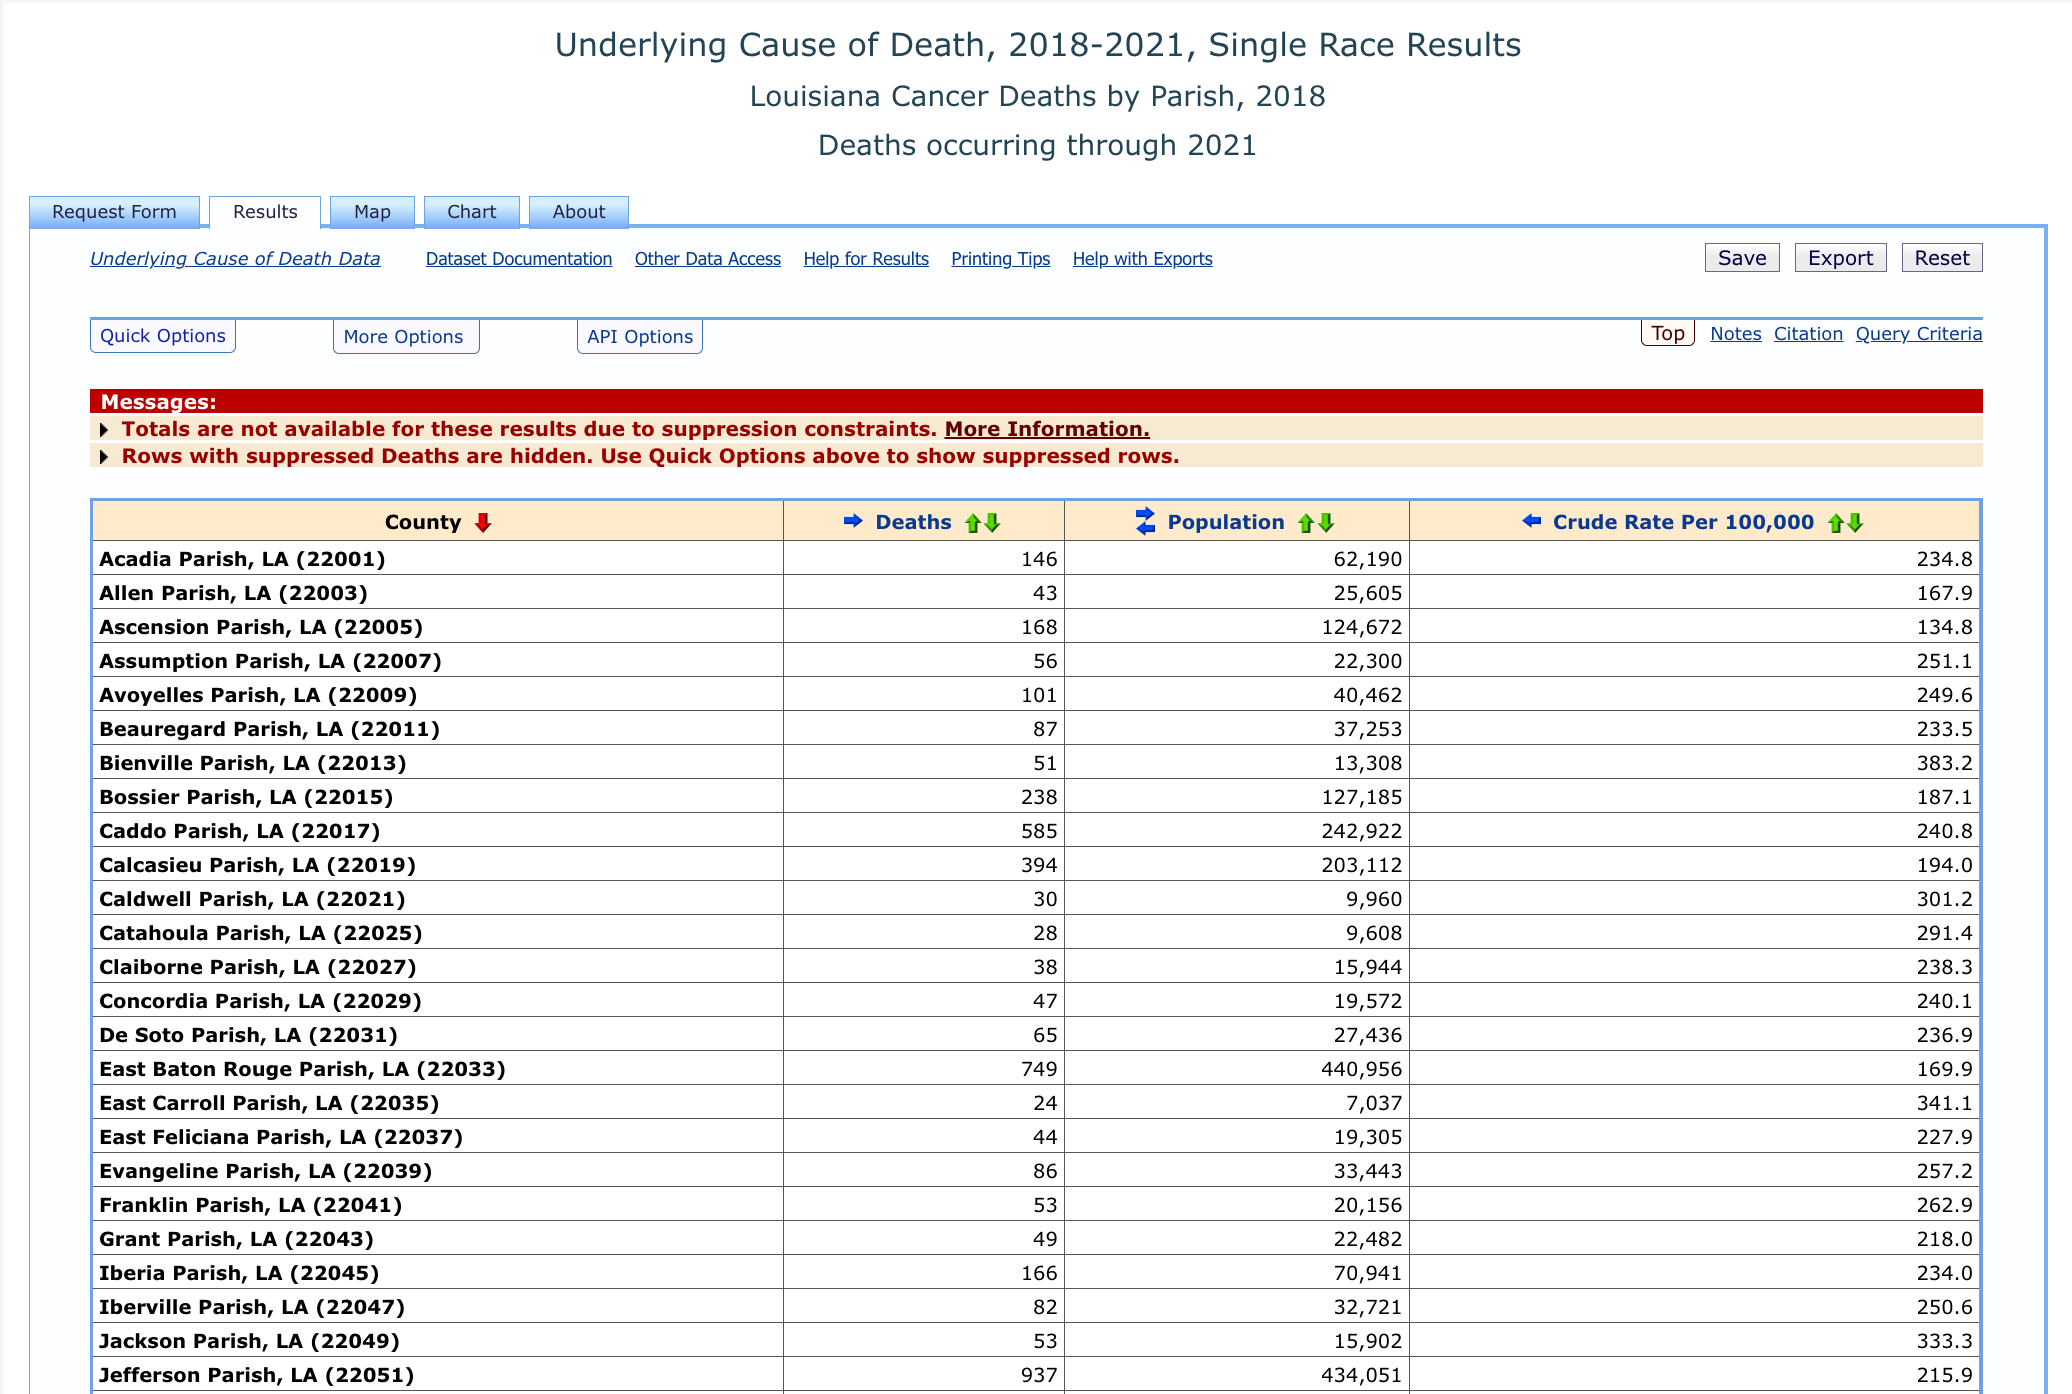Select the Bienville Parish, LA (22013) row label
This screenshot has height=1394, width=2072.
click(252, 763)
